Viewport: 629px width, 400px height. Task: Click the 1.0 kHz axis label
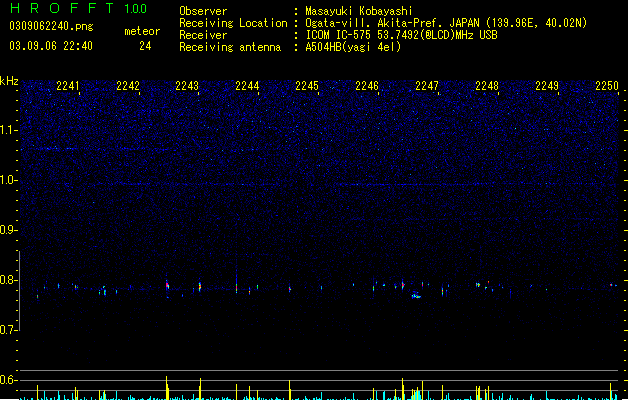[9, 180]
